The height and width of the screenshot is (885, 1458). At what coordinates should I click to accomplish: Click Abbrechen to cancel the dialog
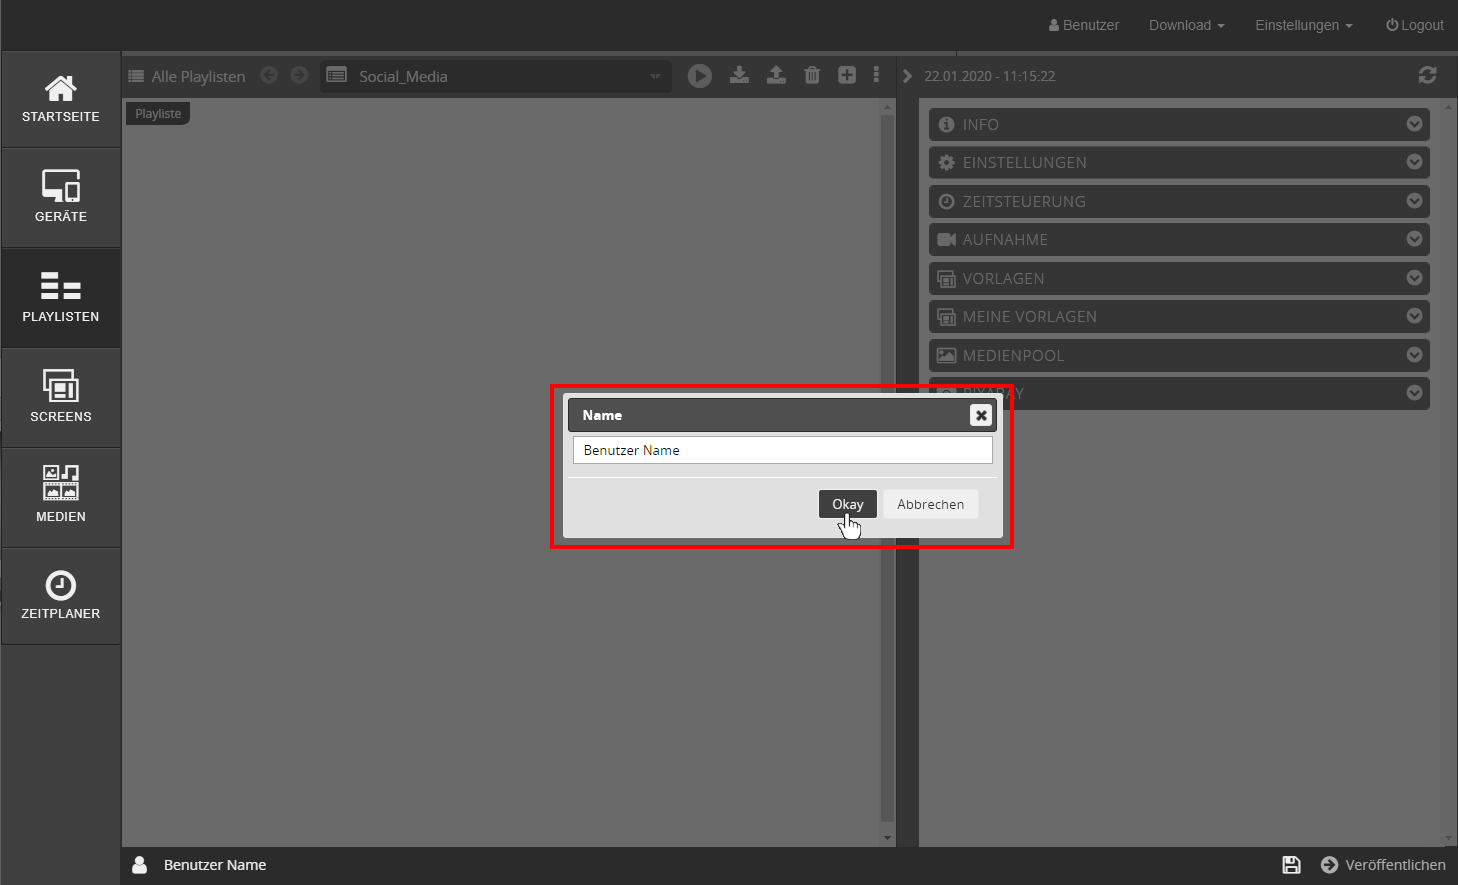coord(930,504)
